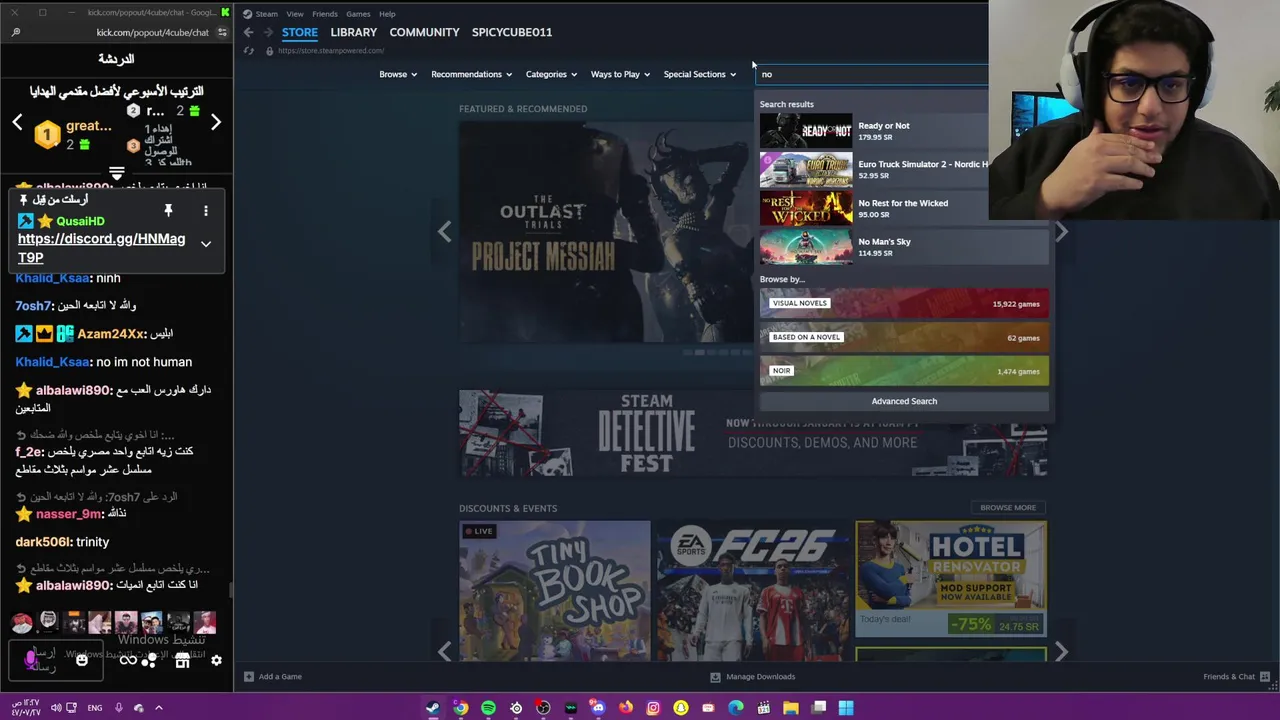Image resolution: width=1280 pixels, height=720 pixels.
Task: Switch to the LIBRARY tab
Action: (x=353, y=32)
